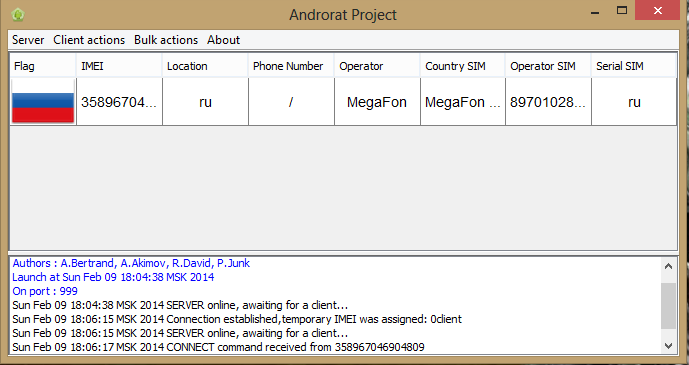689x365 pixels.
Task: Click the log scrollbar up arrow
Action: point(668,266)
